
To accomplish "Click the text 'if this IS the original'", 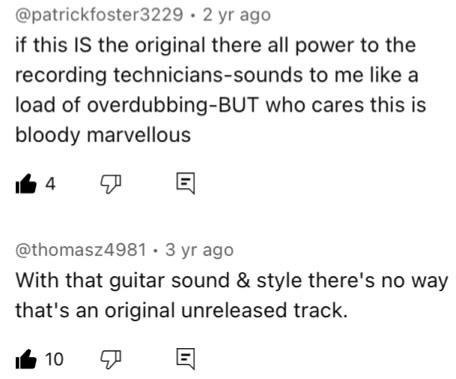I will point(110,45).
